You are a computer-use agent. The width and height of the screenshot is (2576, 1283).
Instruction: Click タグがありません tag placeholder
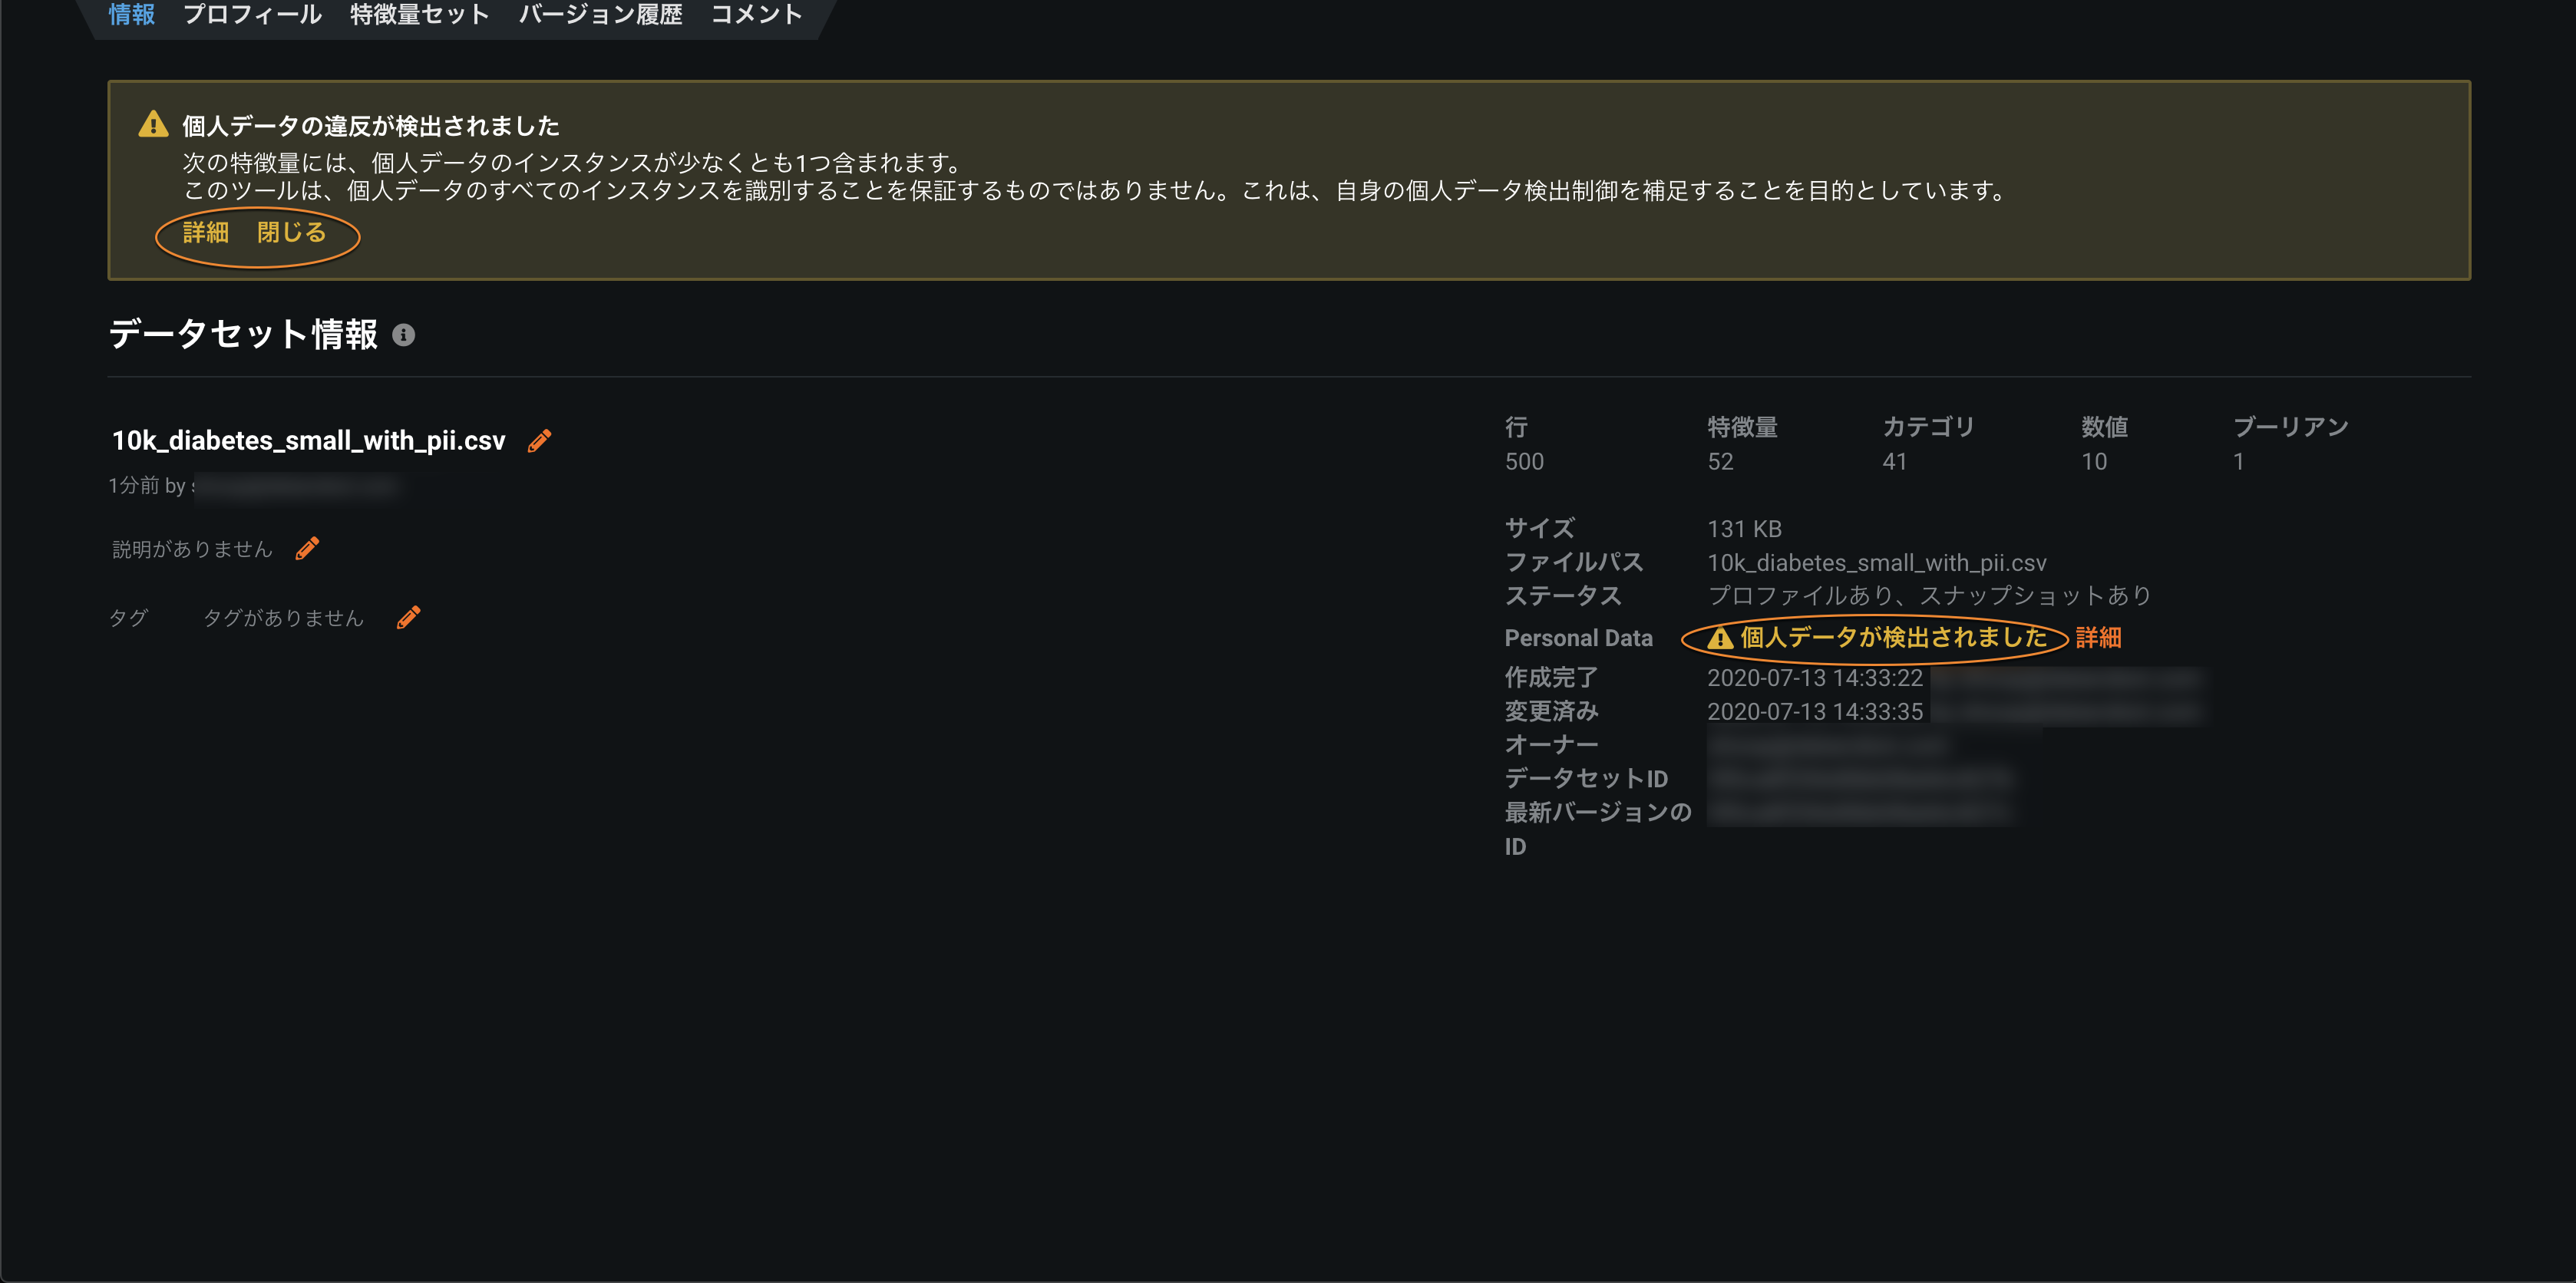pos(283,618)
